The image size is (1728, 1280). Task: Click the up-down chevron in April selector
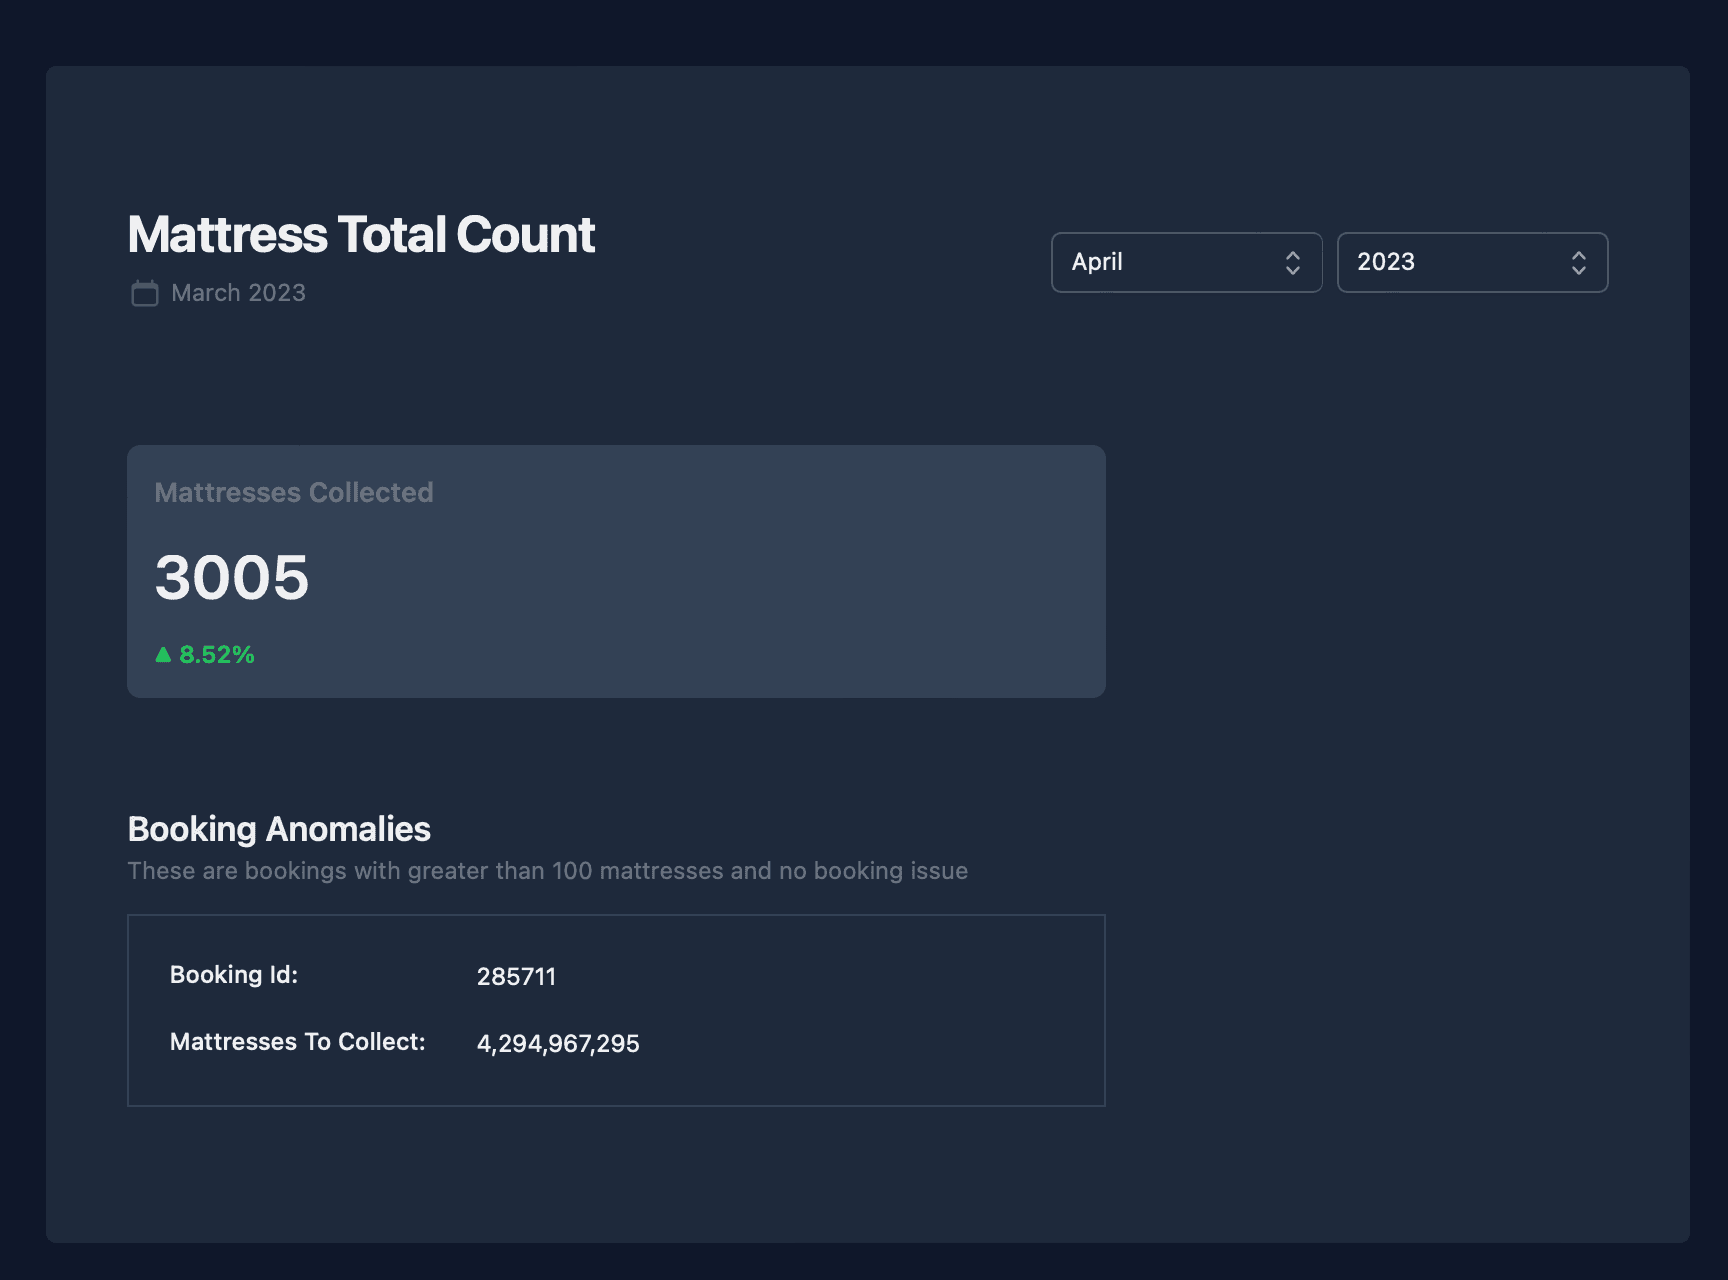(x=1292, y=263)
